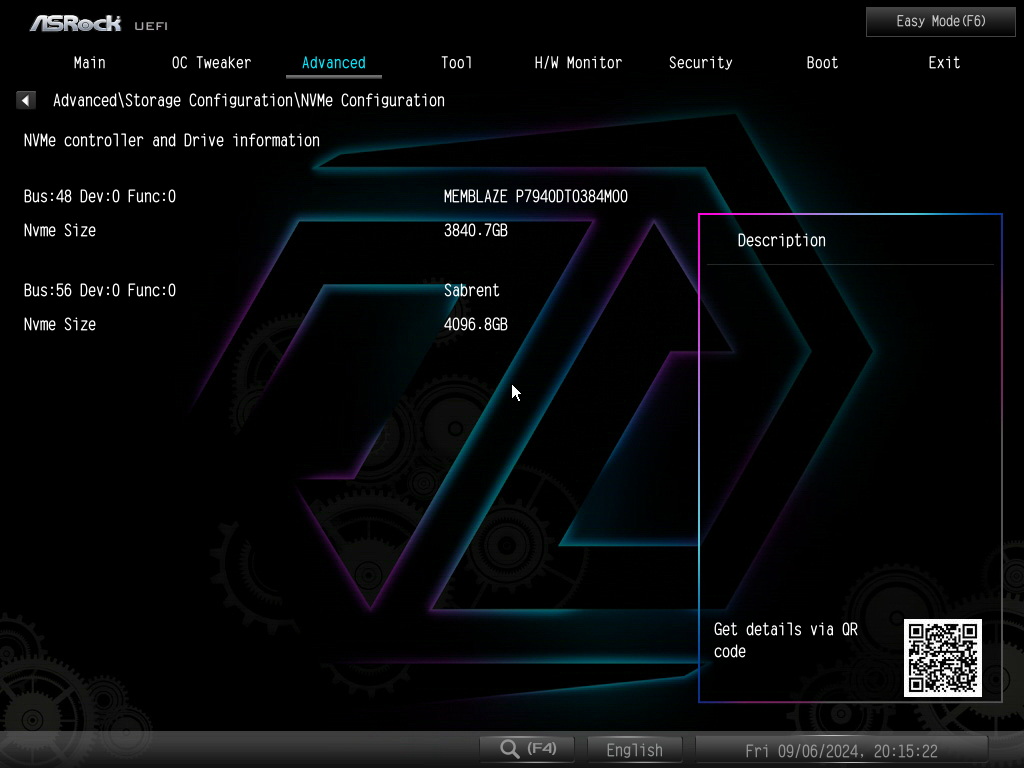This screenshot has width=1024, height=768.
Task: Select the Advanced tab
Action: (334, 63)
